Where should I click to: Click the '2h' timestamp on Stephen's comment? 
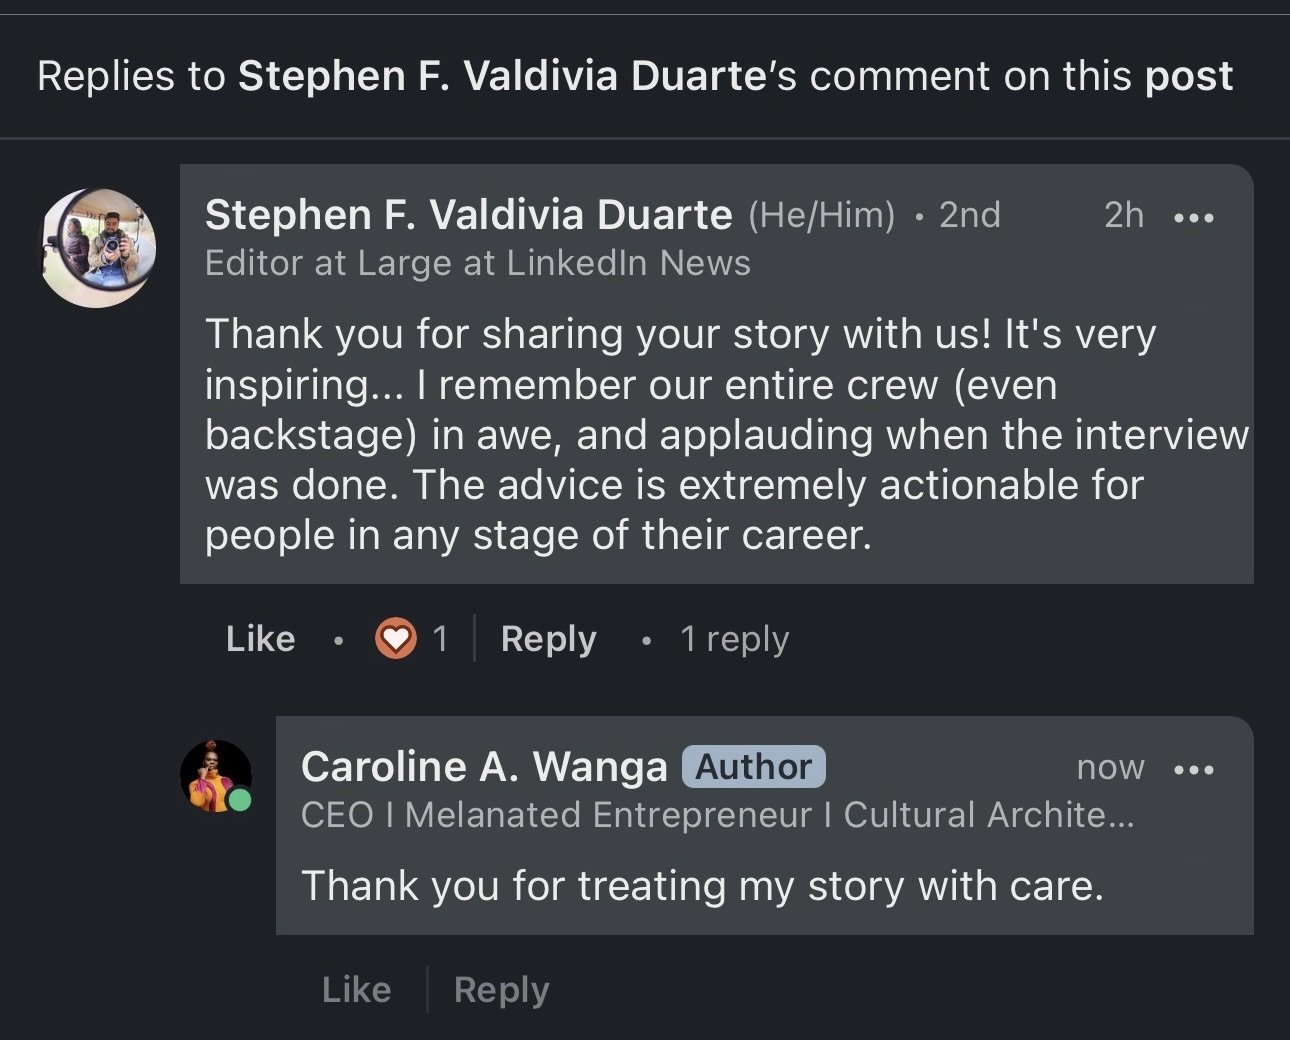tap(1124, 215)
